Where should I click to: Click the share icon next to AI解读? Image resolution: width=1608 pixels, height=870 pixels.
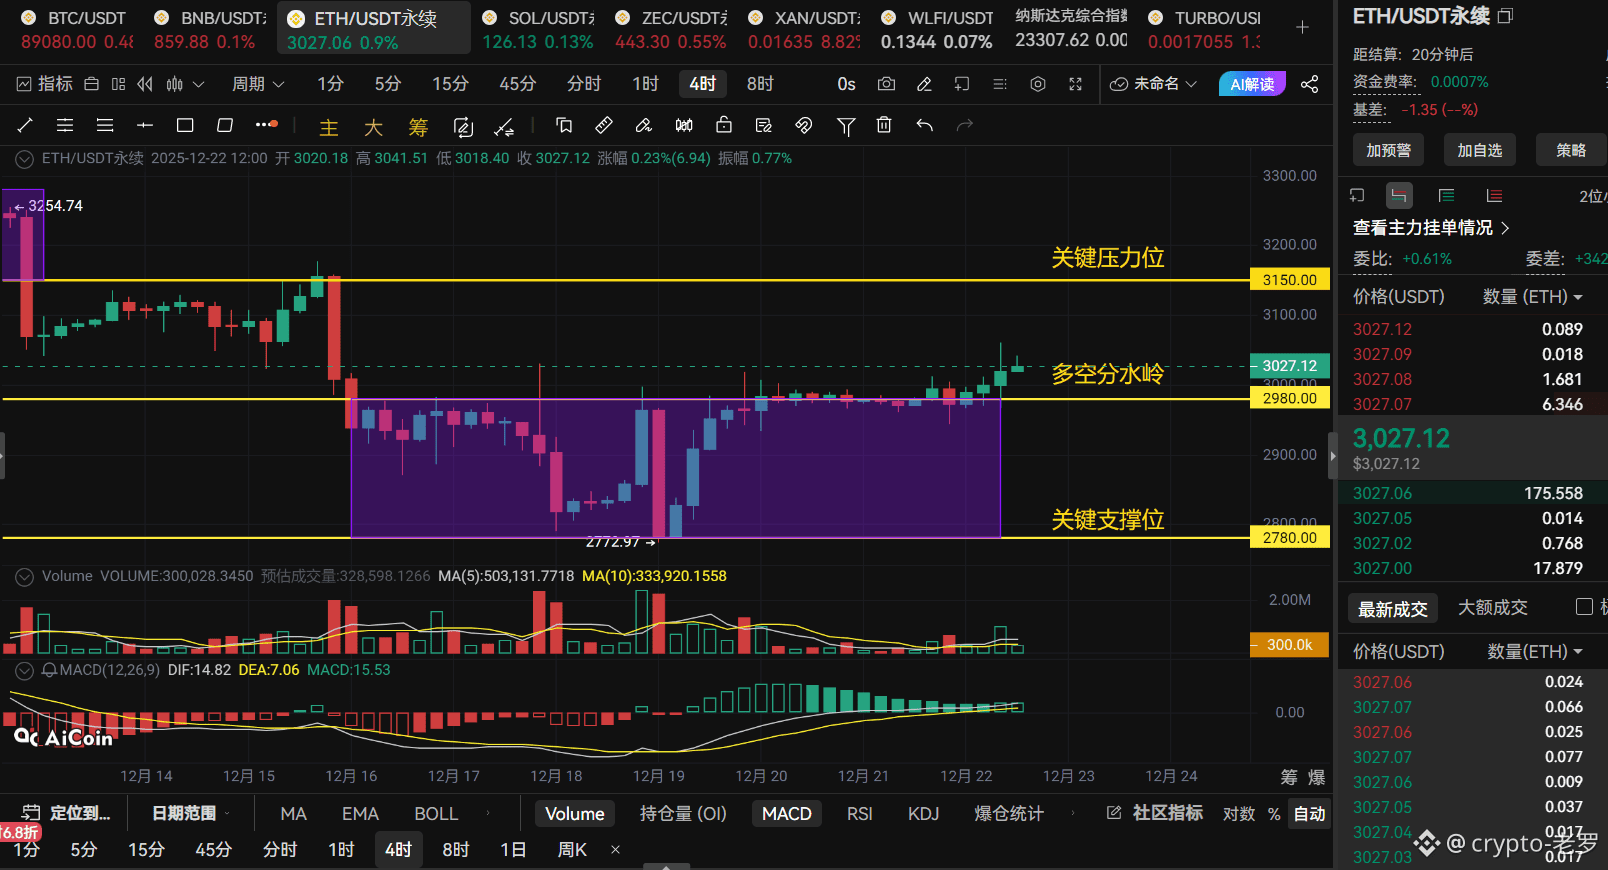(x=1309, y=84)
